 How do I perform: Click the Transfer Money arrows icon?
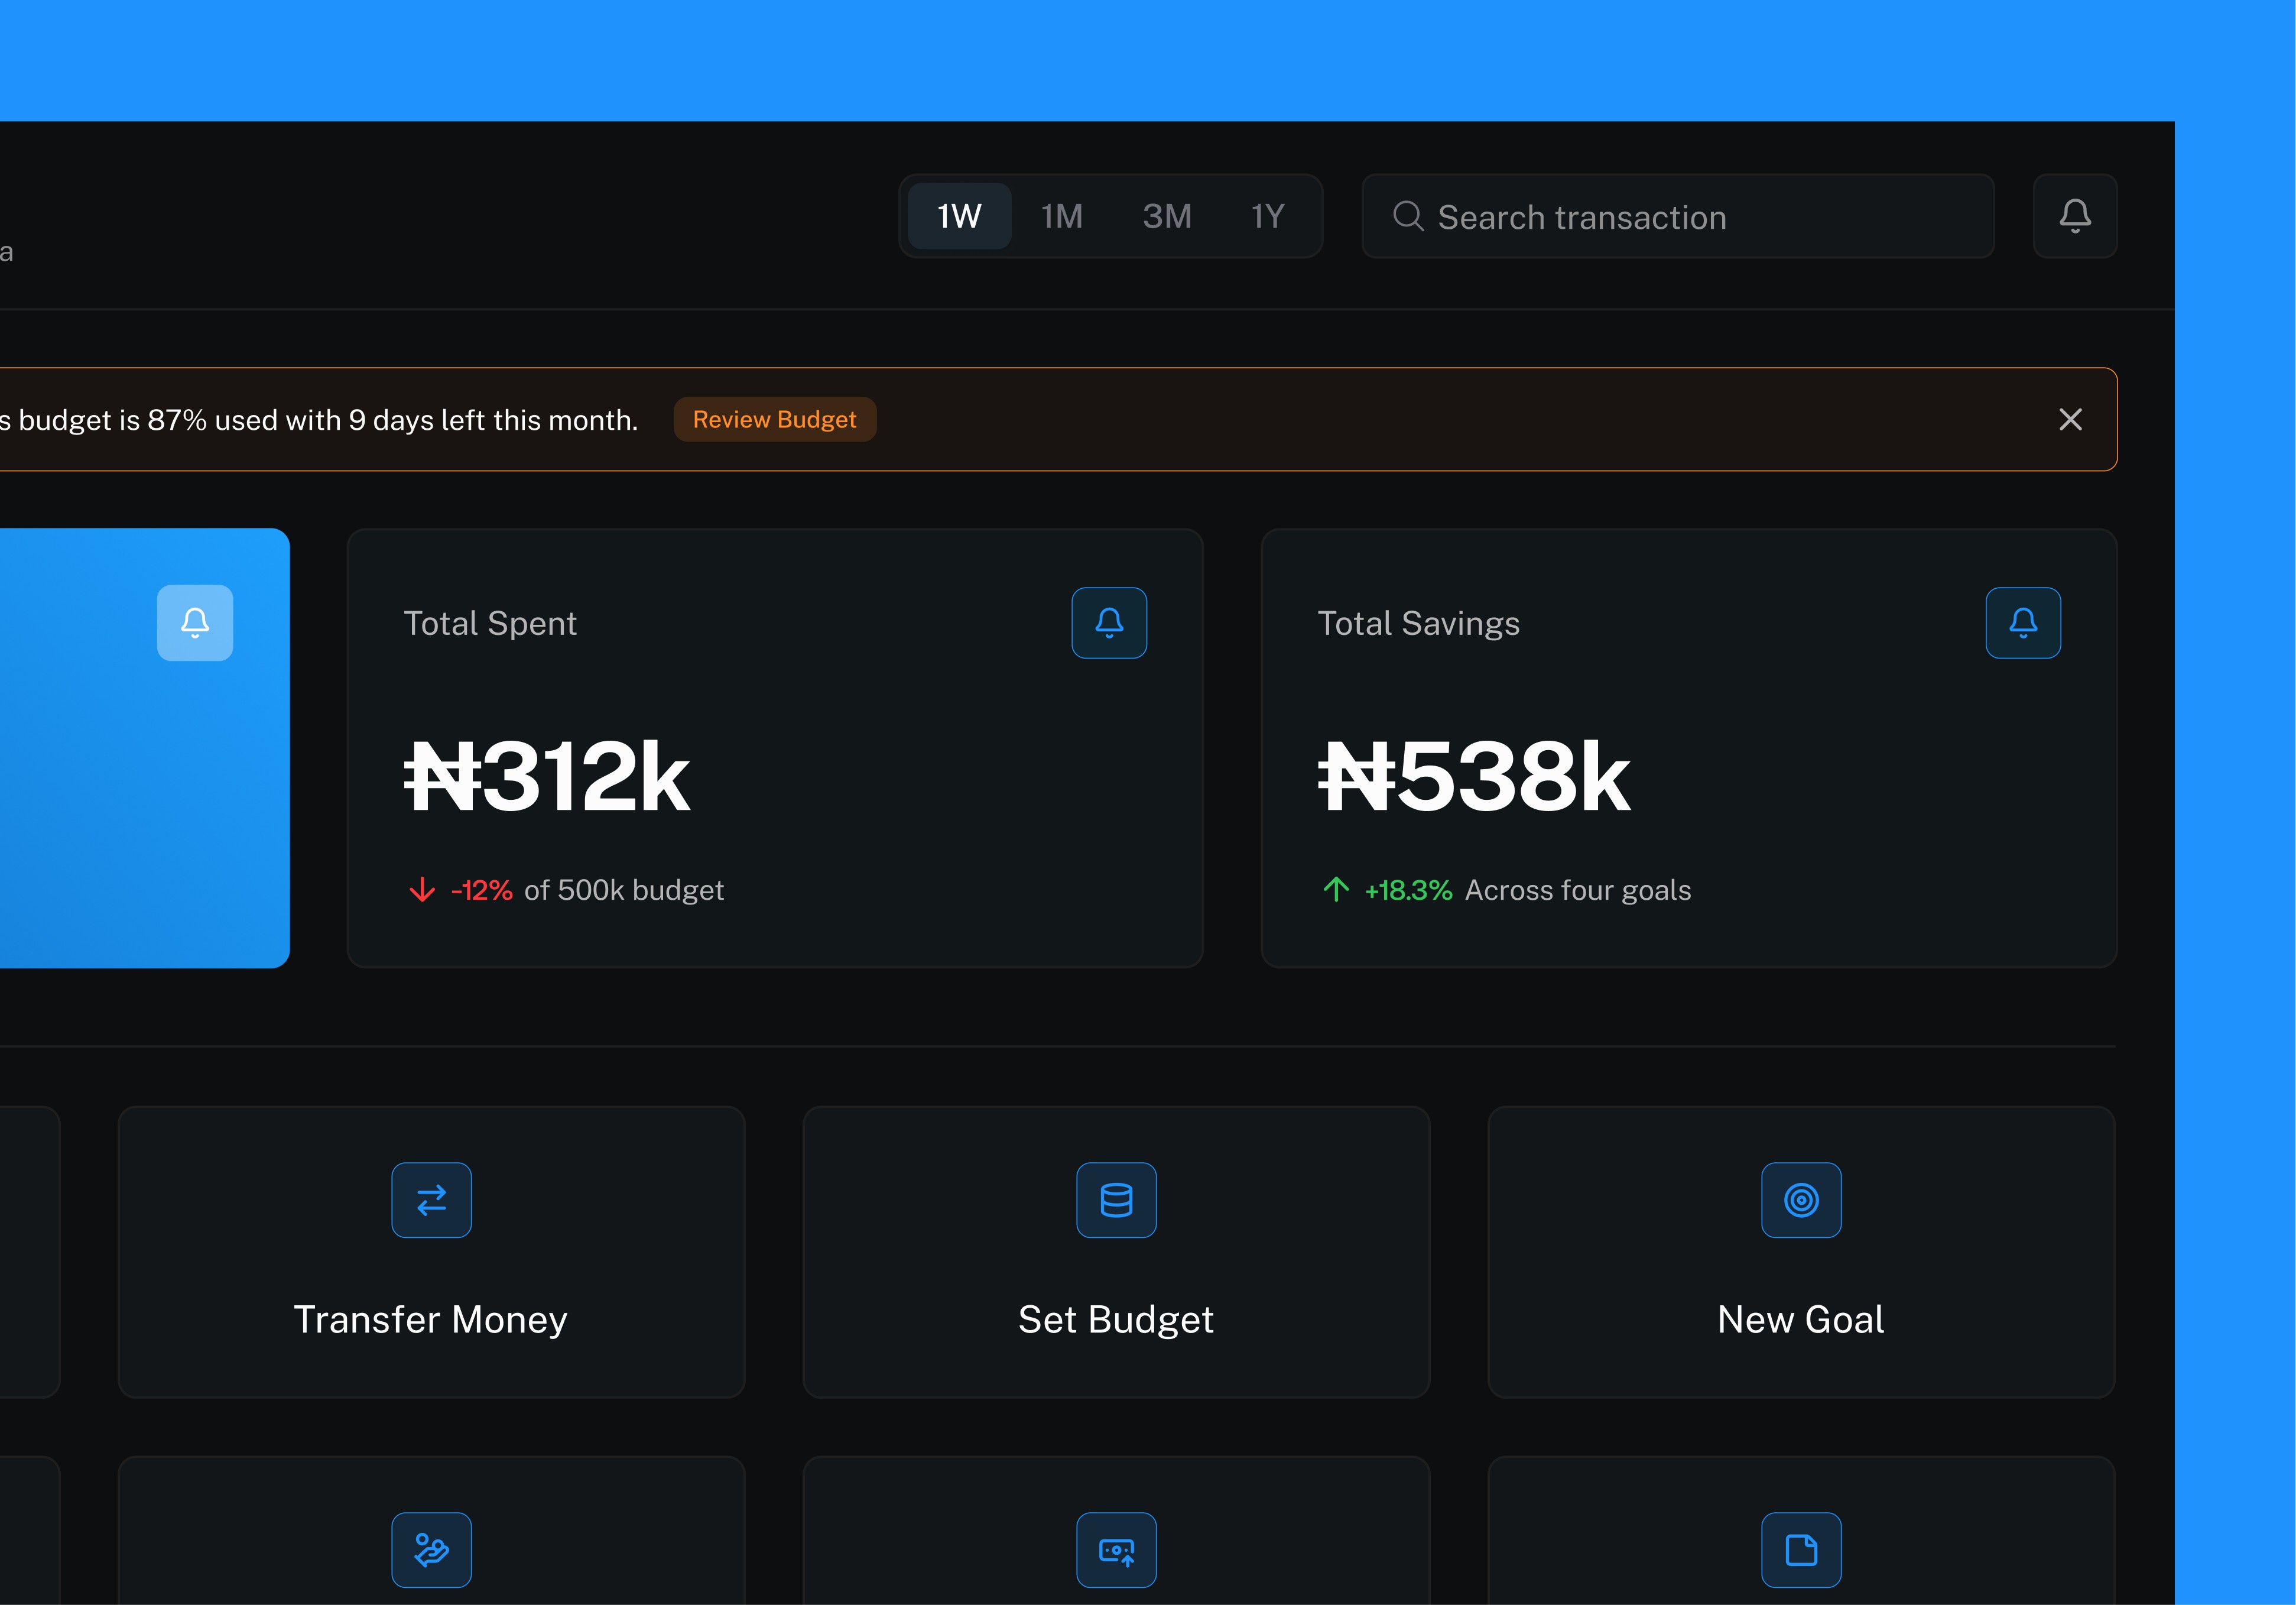(x=431, y=1200)
